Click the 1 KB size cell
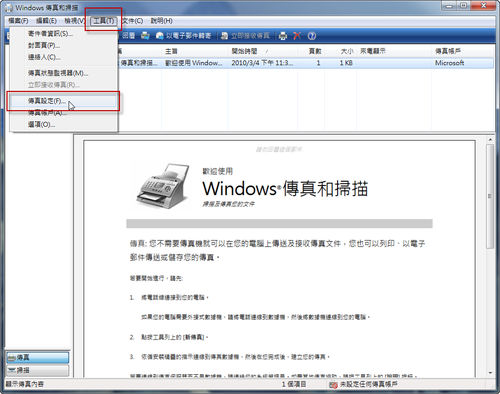The height and width of the screenshot is (394, 500). (x=346, y=63)
